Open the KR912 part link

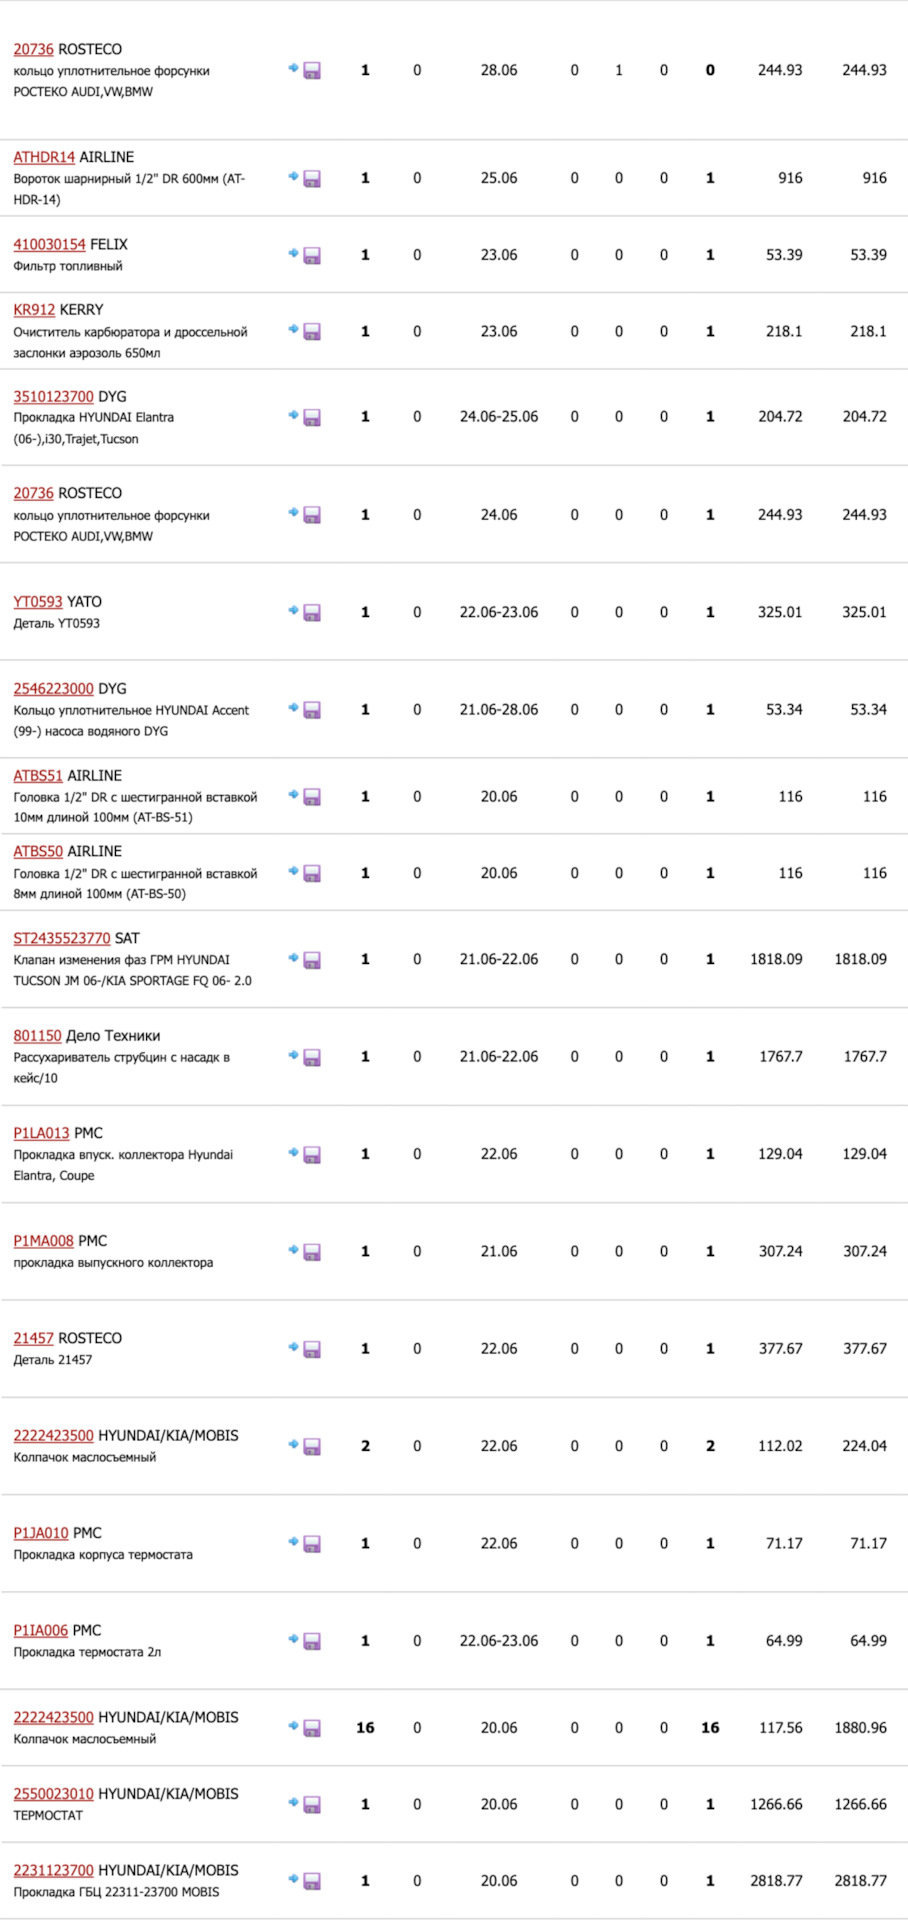coord(34,310)
